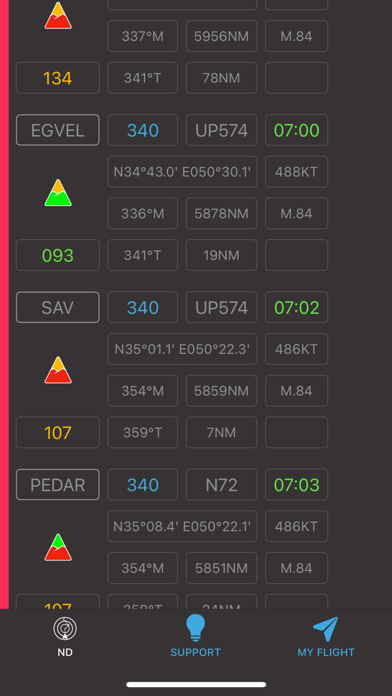Tap the 07:03 time for PEDAR
This screenshot has height=696, width=392.
click(297, 484)
